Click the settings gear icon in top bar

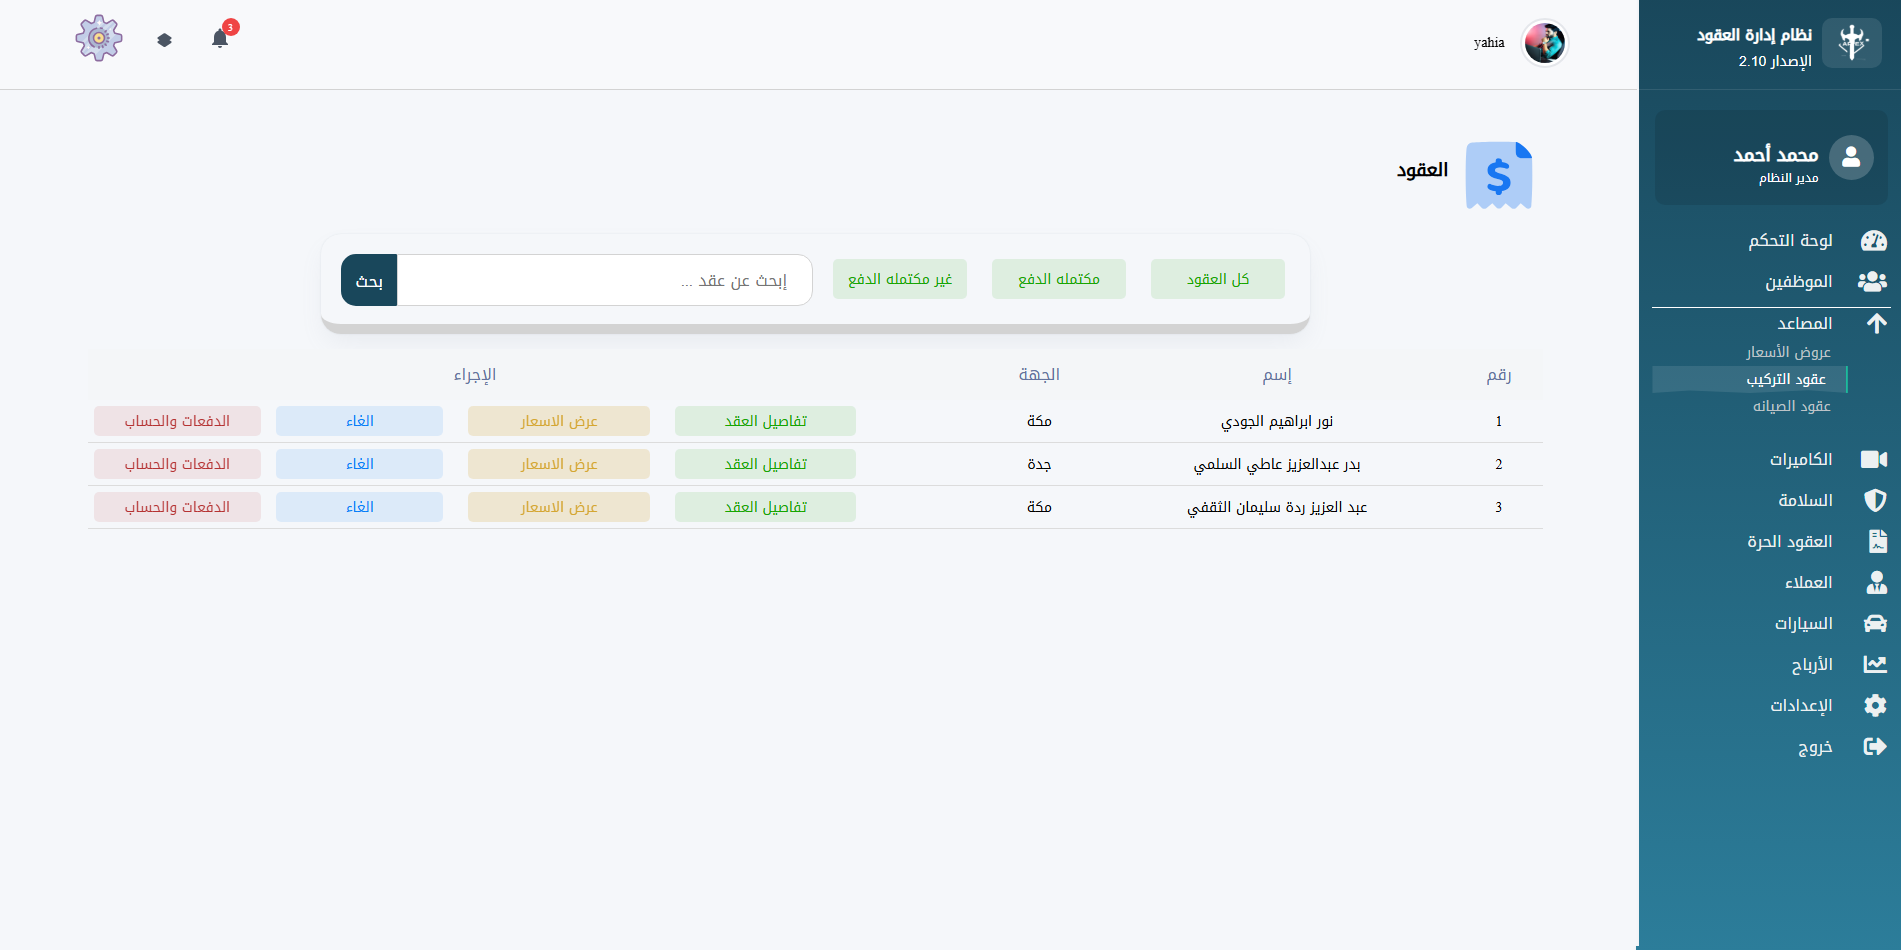click(99, 39)
